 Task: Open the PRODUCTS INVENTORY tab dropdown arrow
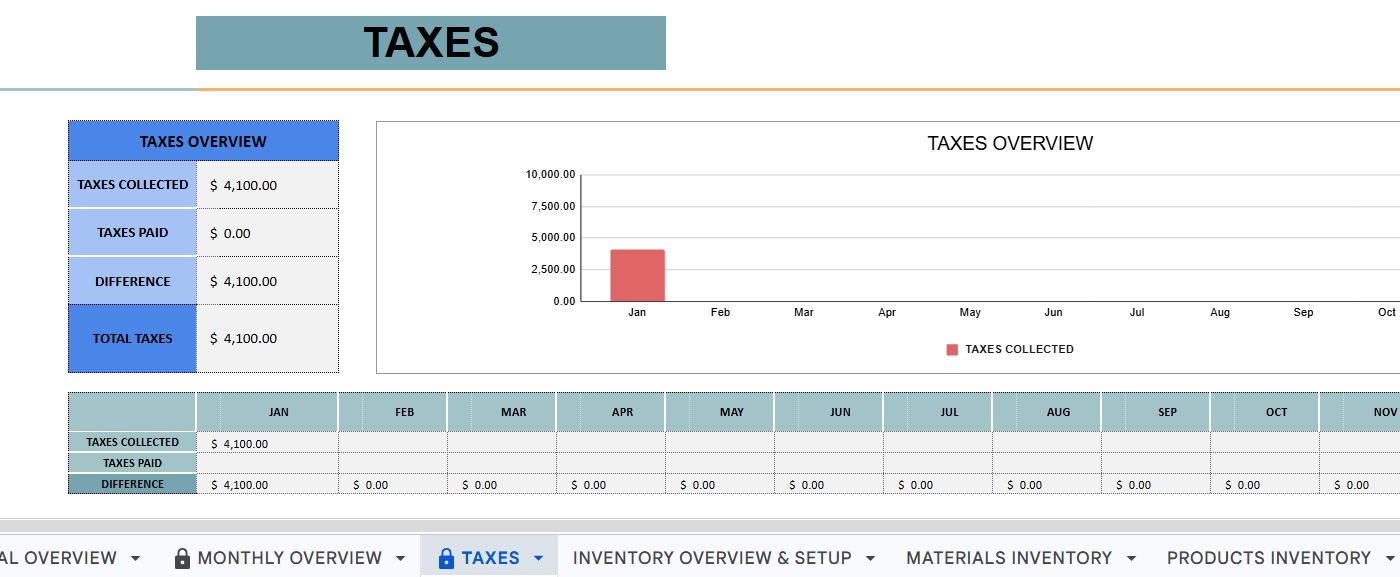pos(1389,558)
